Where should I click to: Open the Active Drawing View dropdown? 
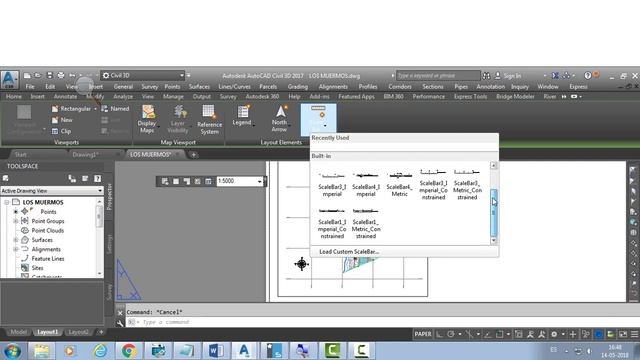[52, 191]
